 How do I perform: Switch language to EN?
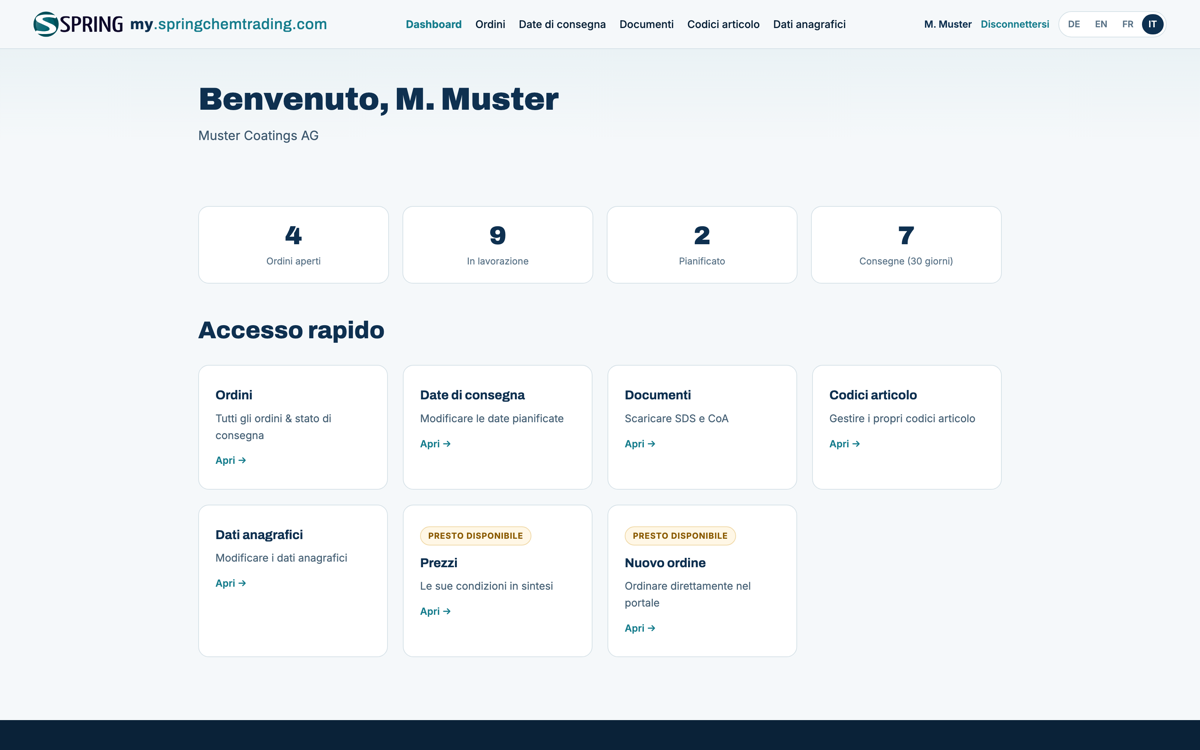click(x=1101, y=24)
